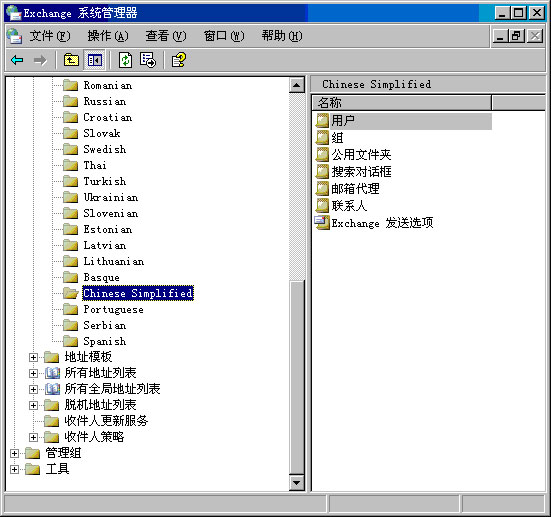Expand the 所有地址列表 node
Image resolution: width=551 pixels, height=517 pixels.
coord(33,373)
